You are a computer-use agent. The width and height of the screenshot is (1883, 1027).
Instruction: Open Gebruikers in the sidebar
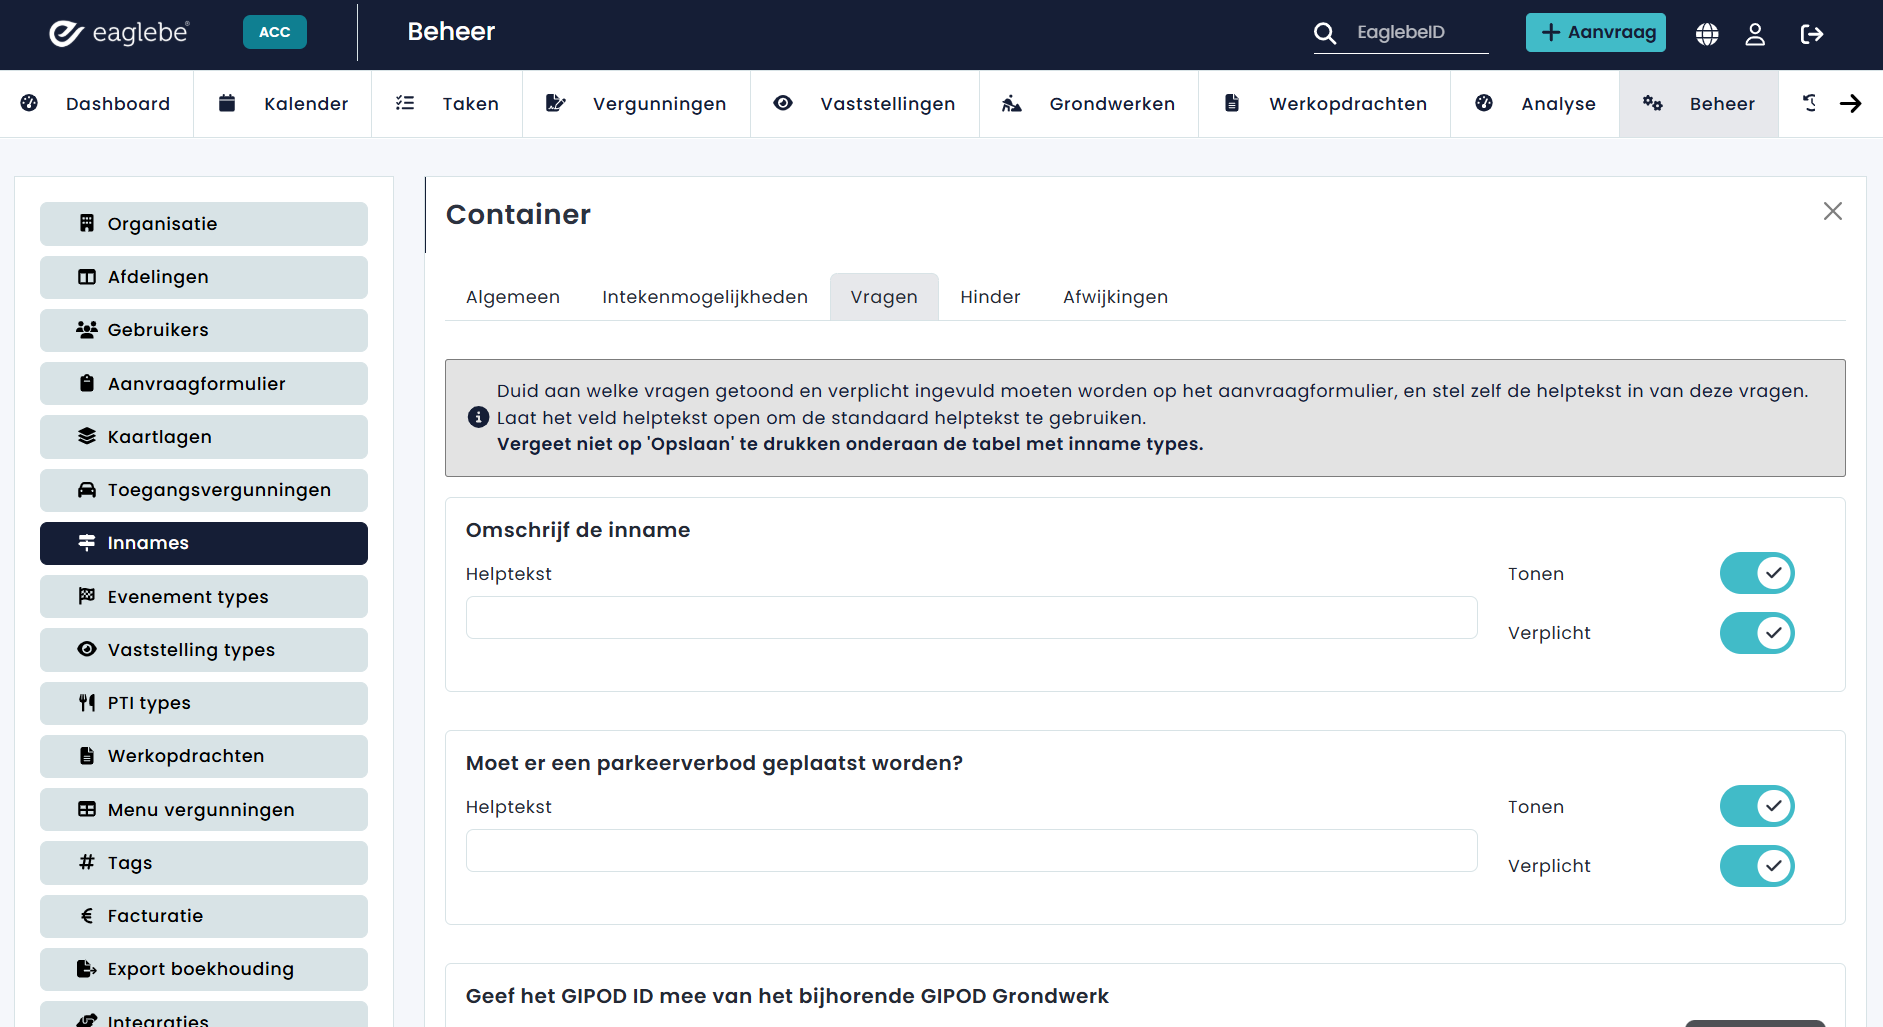(x=204, y=330)
